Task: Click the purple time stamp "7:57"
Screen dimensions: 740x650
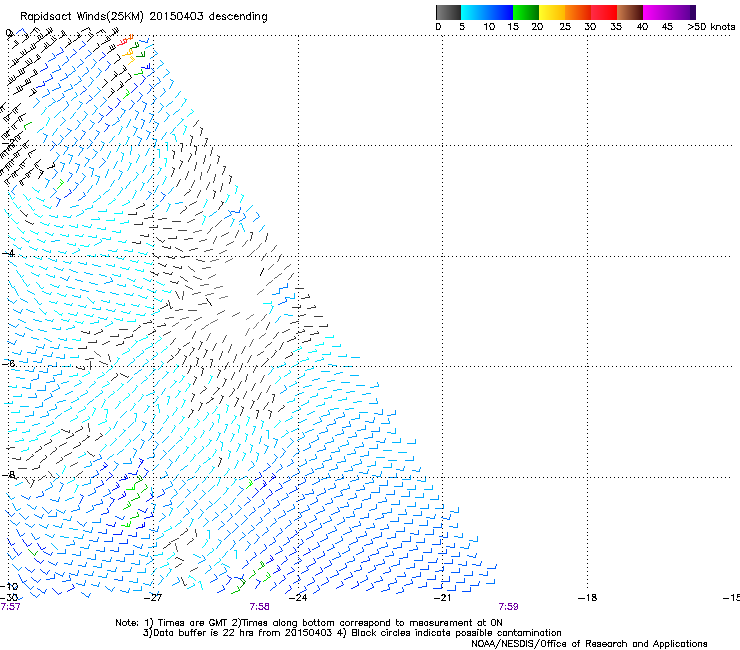Action: [x=10, y=607]
